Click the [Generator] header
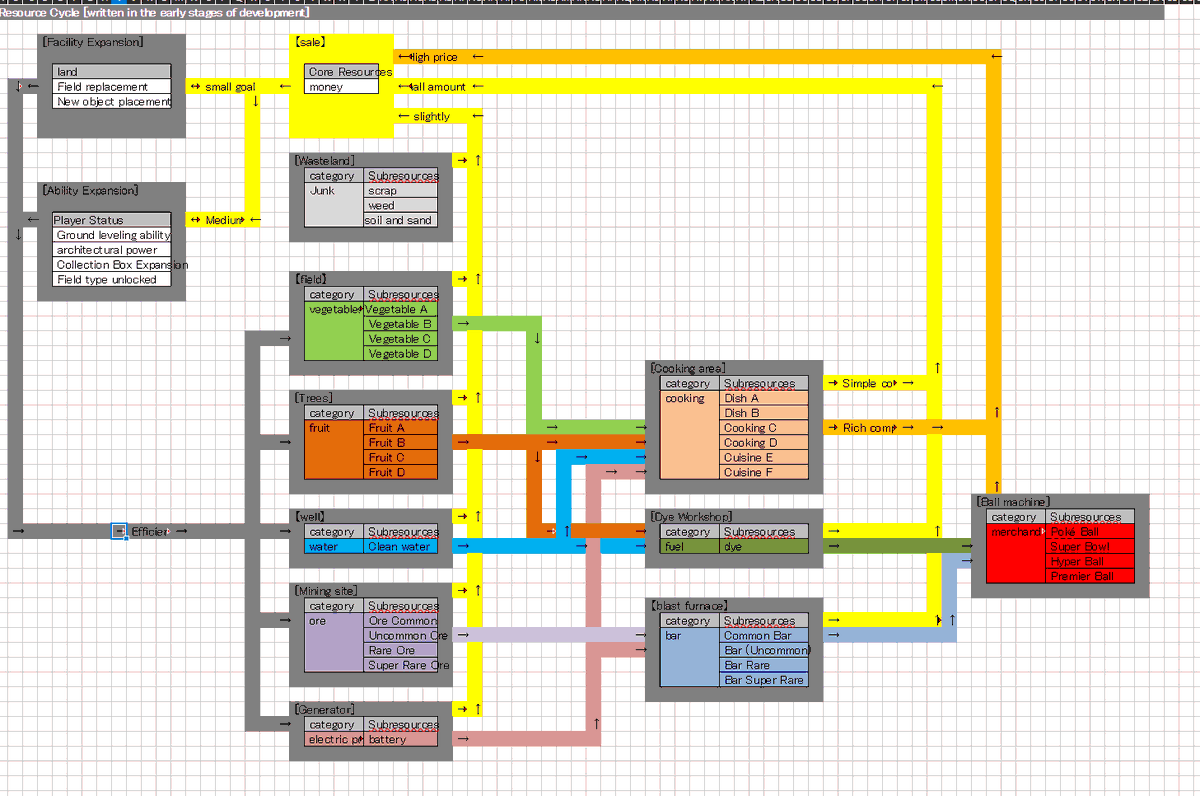Viewport: 1200px width, 796px height. click(x=323, y=709)
